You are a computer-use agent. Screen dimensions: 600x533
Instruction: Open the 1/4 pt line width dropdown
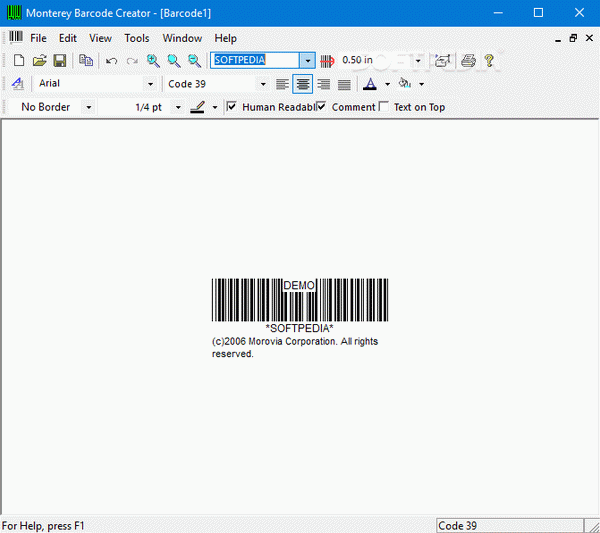tap(178, 107)
